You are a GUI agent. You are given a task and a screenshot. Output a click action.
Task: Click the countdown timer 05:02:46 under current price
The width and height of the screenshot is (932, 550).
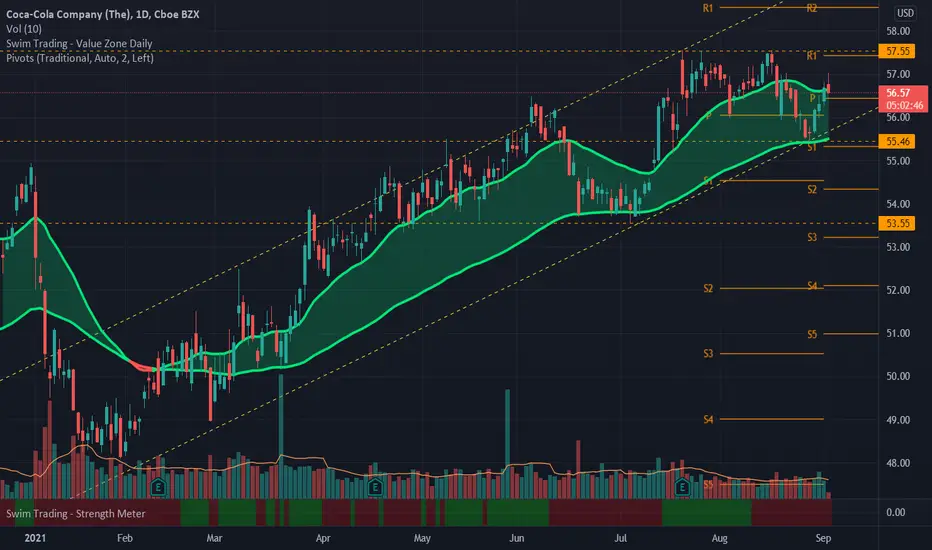pyautogui.click(x=904, y=105)
